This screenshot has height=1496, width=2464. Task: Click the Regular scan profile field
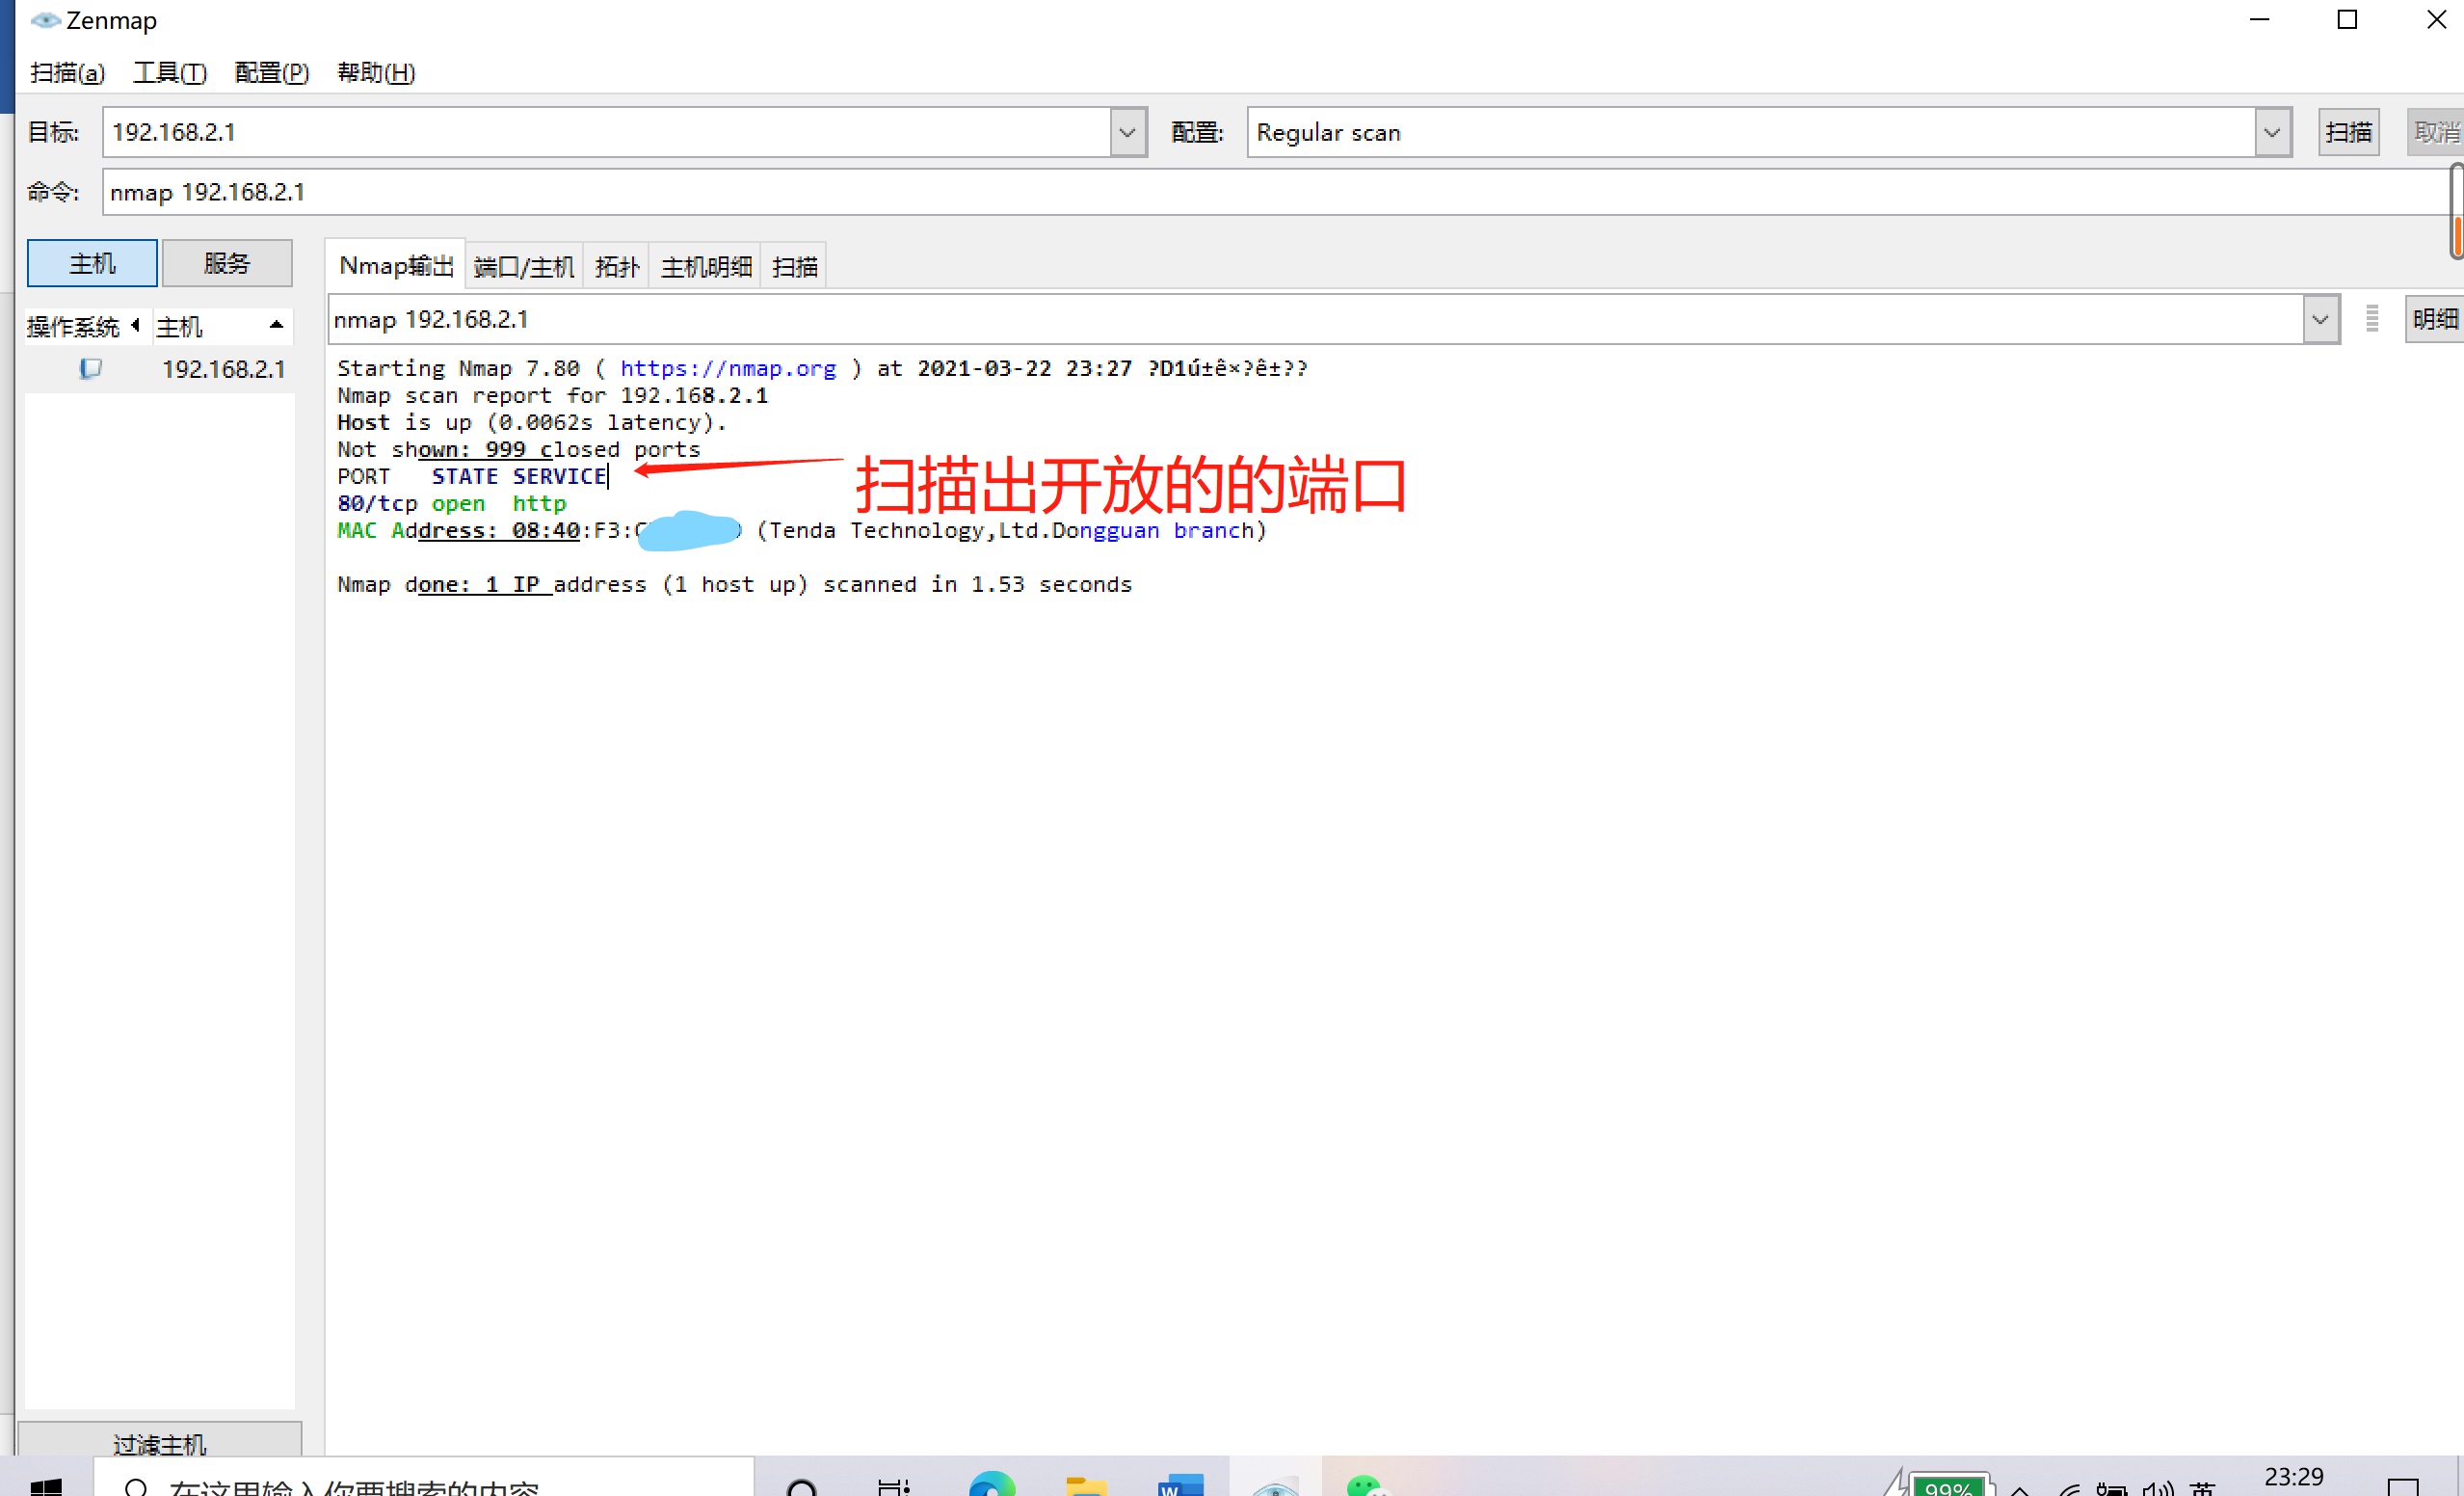point(1751,132)
